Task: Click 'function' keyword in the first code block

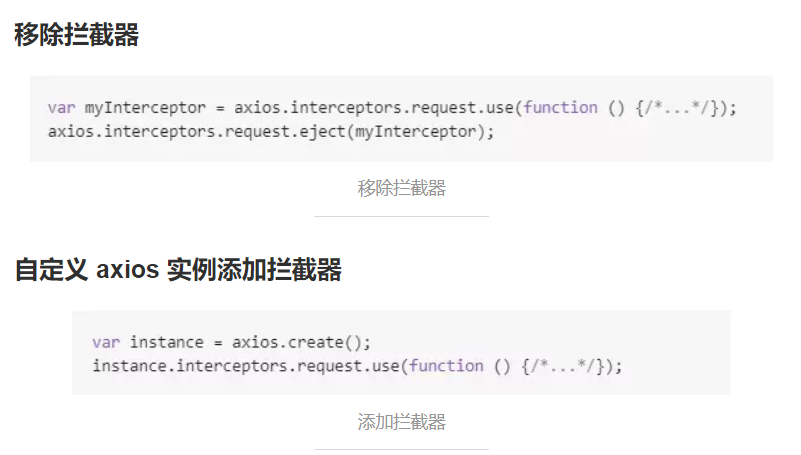Action: coord(560,108)
